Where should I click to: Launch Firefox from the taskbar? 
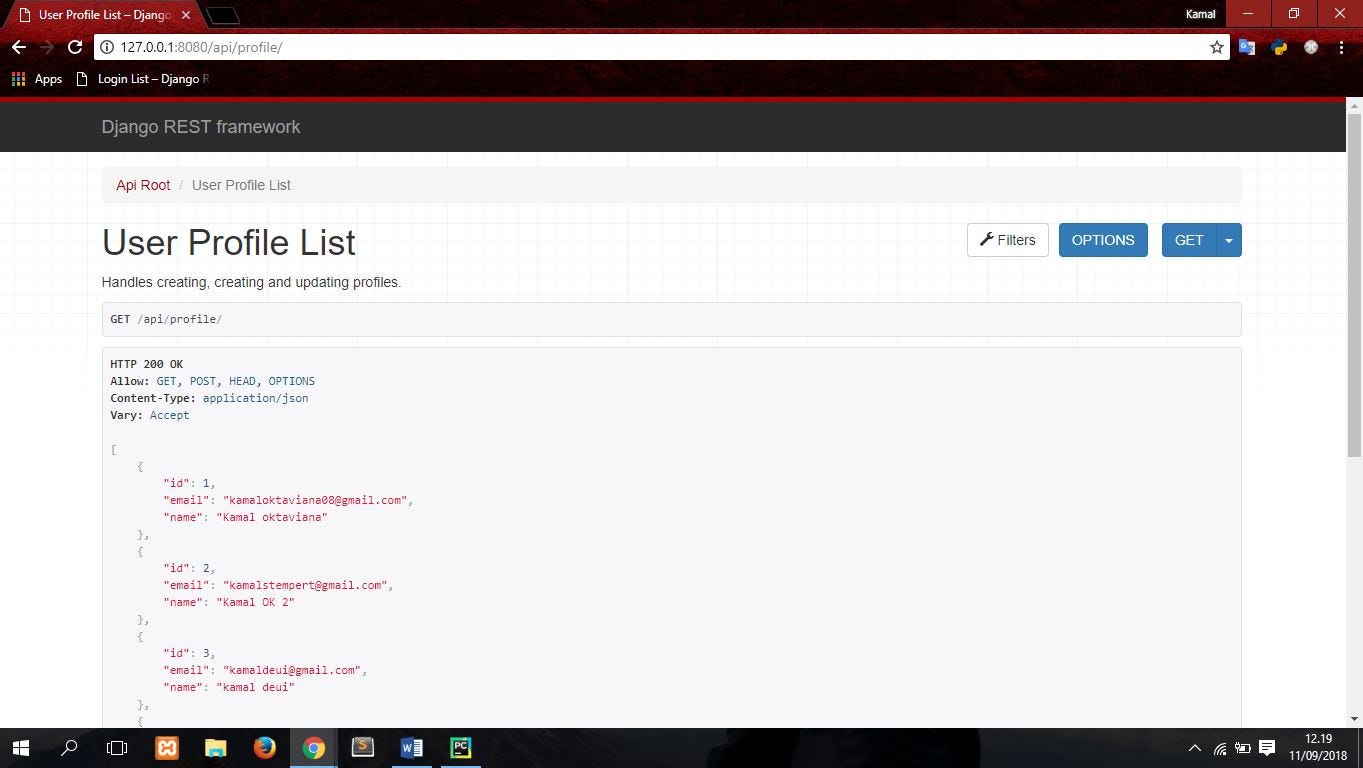pos(265,748)
